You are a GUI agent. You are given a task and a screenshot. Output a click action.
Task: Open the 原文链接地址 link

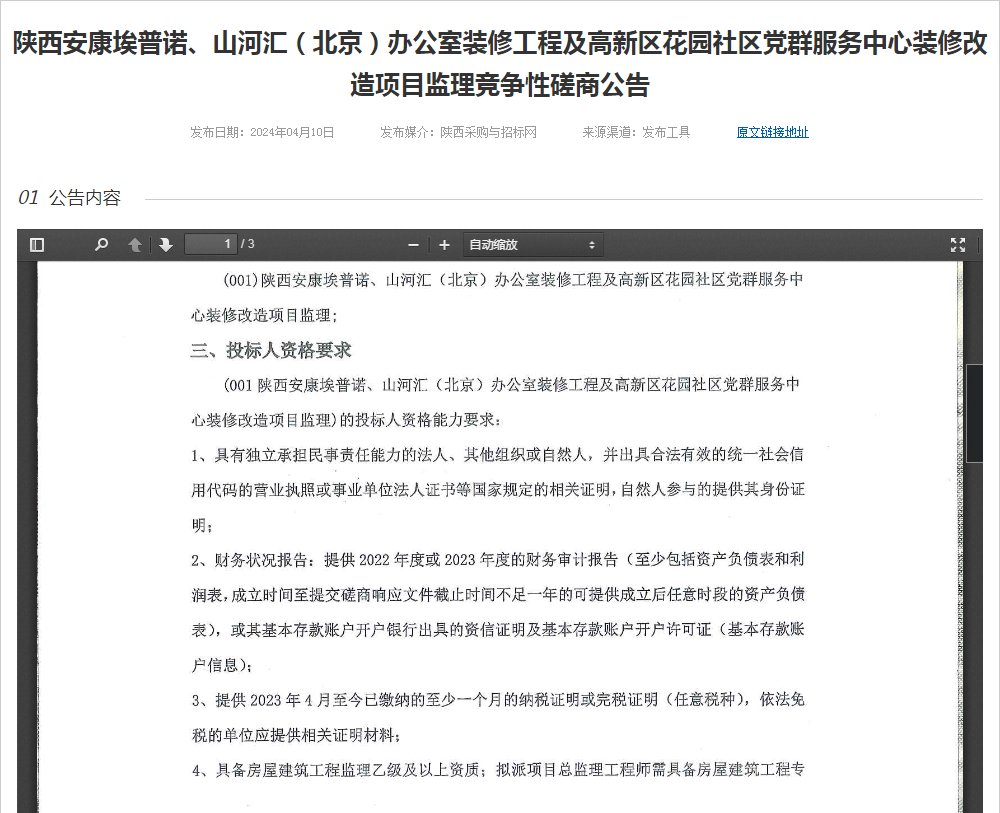[x=772, y=132]
